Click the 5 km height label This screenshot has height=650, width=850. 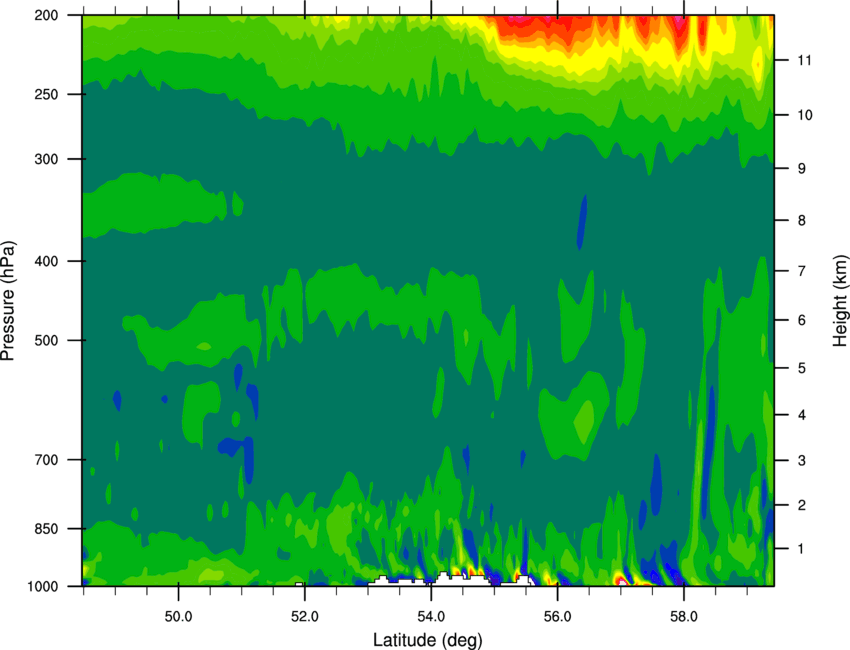click(802, 368)
